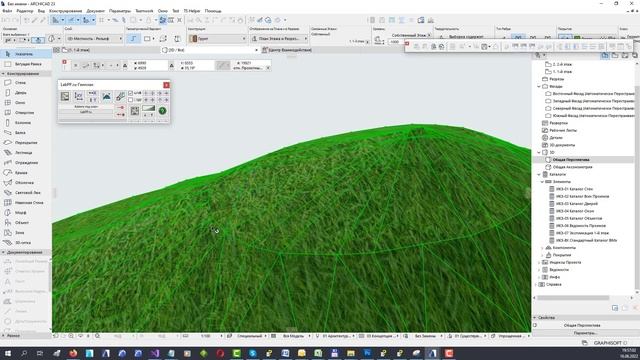Viewport: 640px width, 360px height.
Task: Choose the 3D-сетка (Mesh) tool
Action: point(23,242)
